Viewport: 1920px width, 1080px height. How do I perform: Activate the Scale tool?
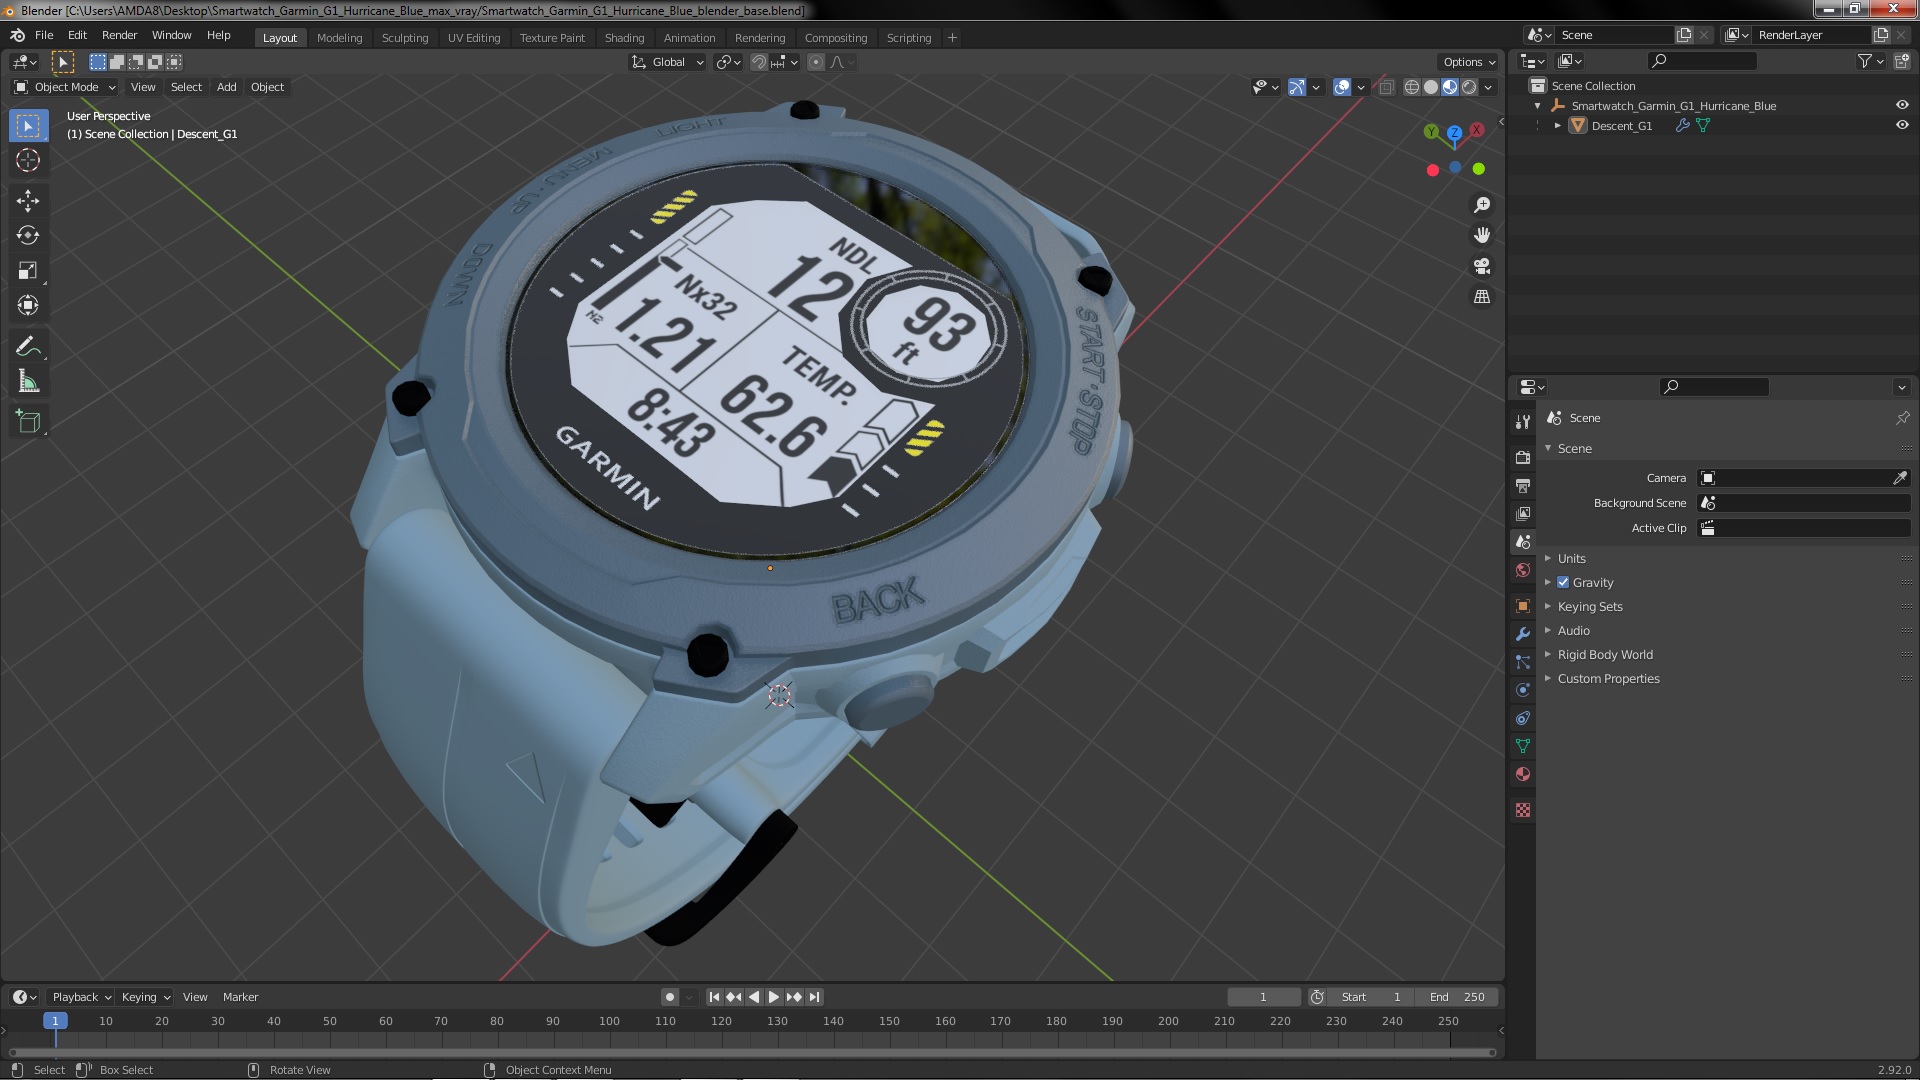pyautogui.click(x=28, y=271)
